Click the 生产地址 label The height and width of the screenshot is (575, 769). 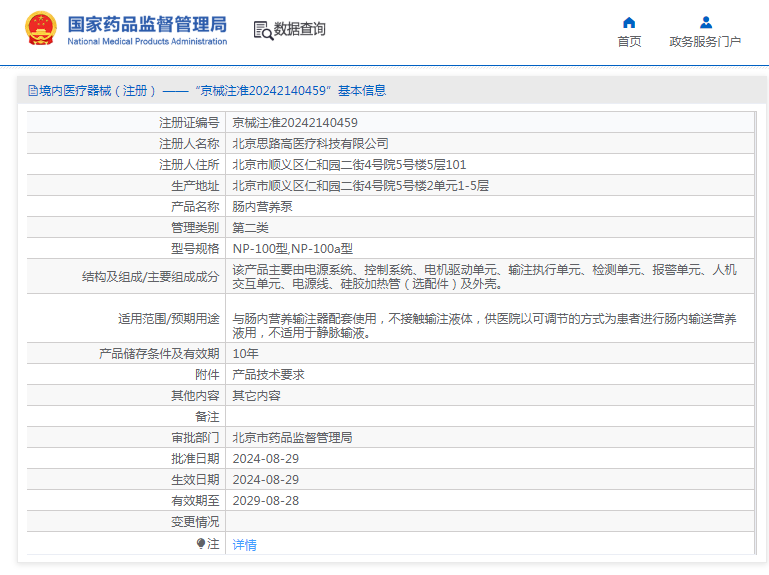click(x=195, y=186)
